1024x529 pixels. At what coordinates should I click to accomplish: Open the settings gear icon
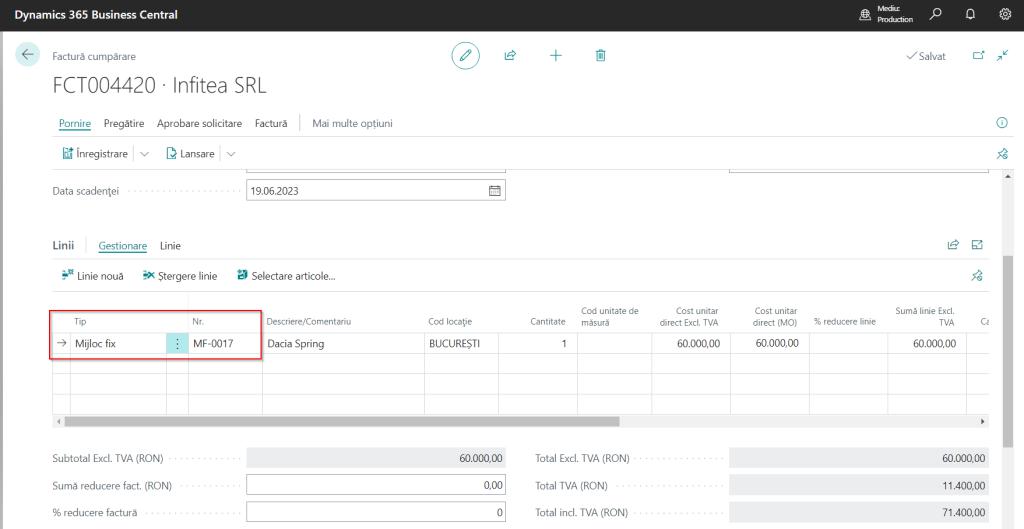[1005, 15]
